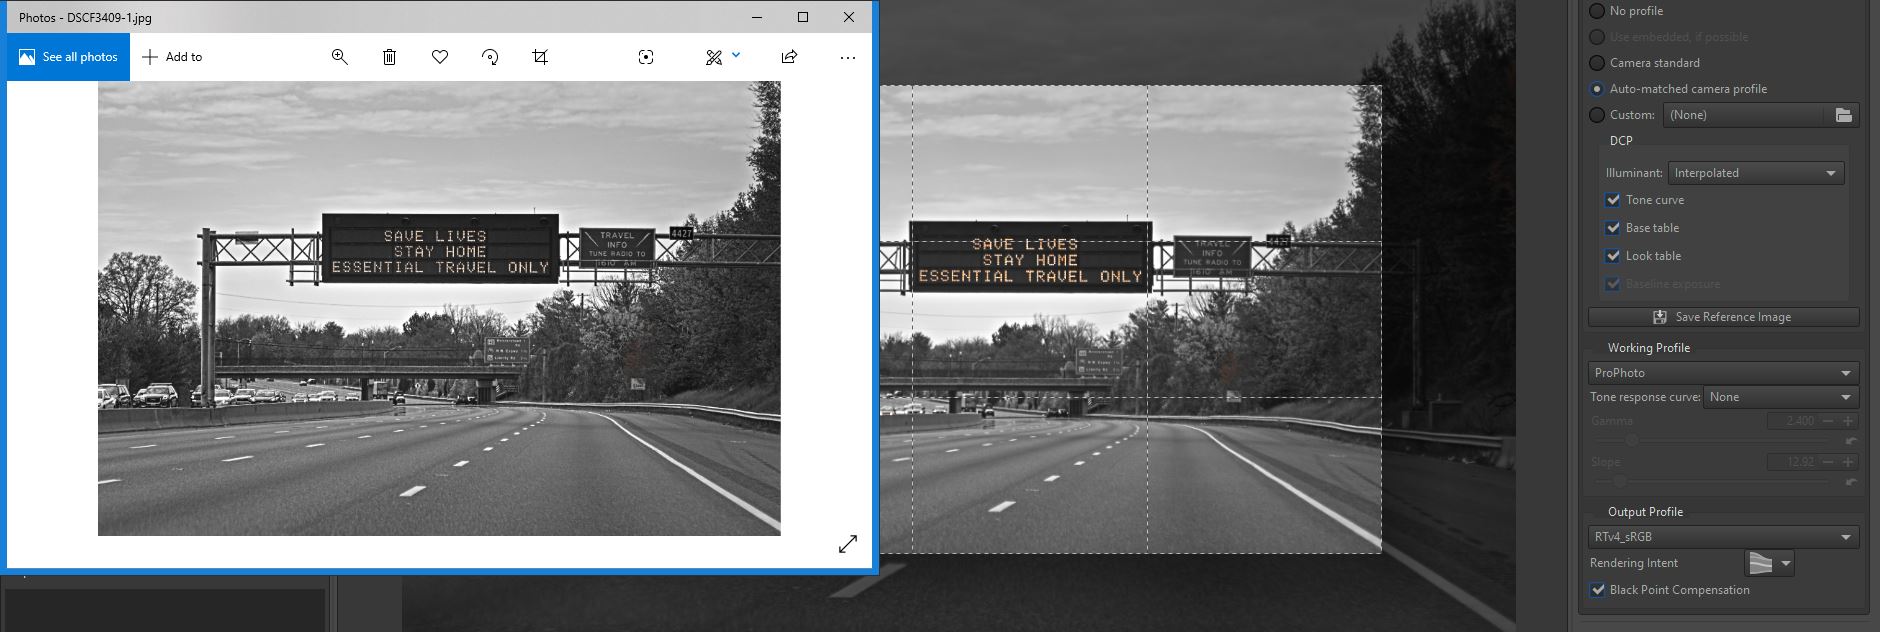Image resolution: width=1880 pixels, height=632 pixels.
Task: Click the Add to button
Action: point(172,57)
